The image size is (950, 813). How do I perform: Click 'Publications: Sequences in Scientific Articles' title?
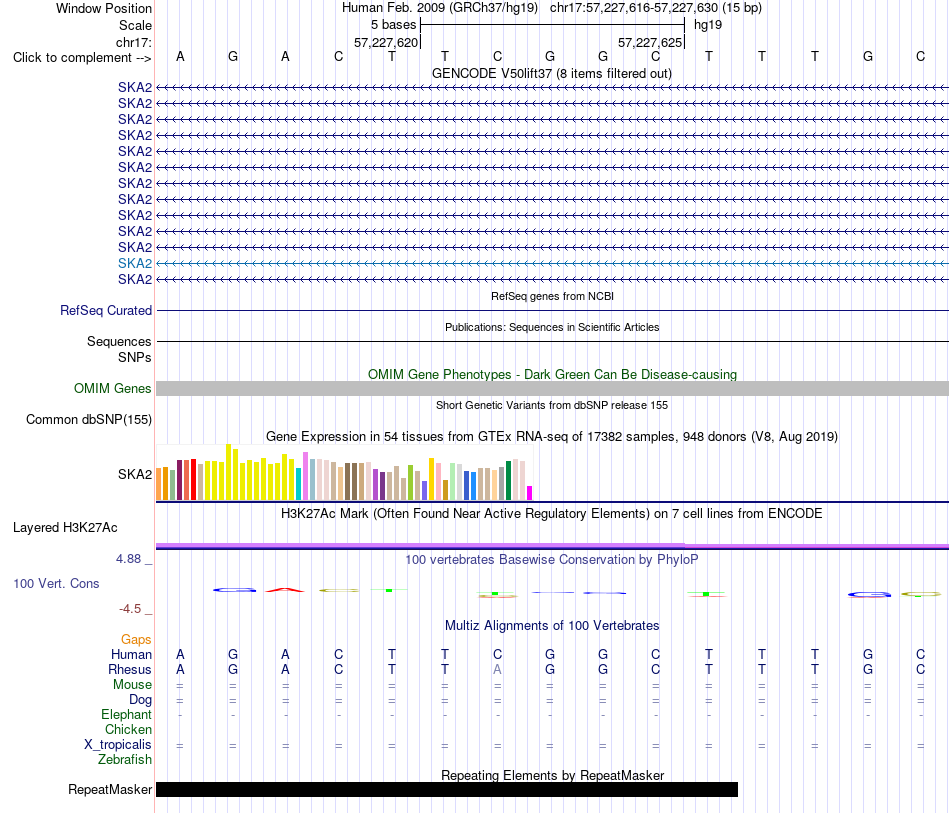552,327
